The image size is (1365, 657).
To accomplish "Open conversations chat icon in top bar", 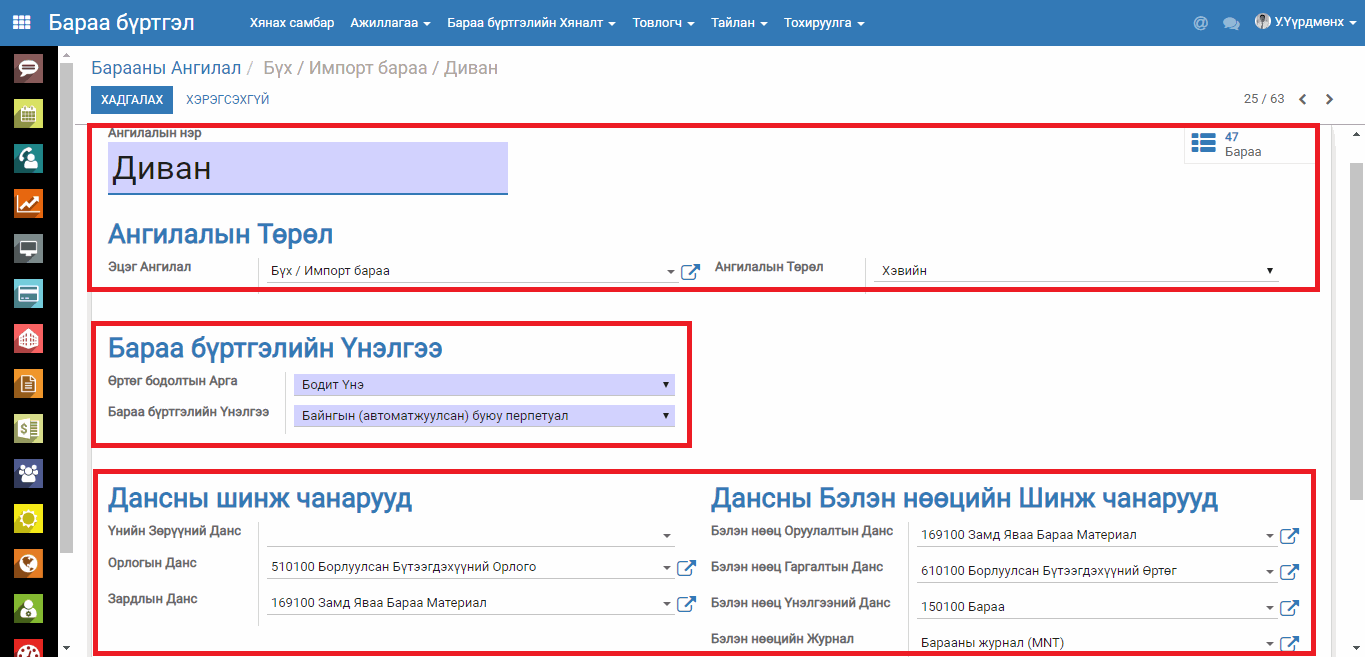I will (1231, 23).
